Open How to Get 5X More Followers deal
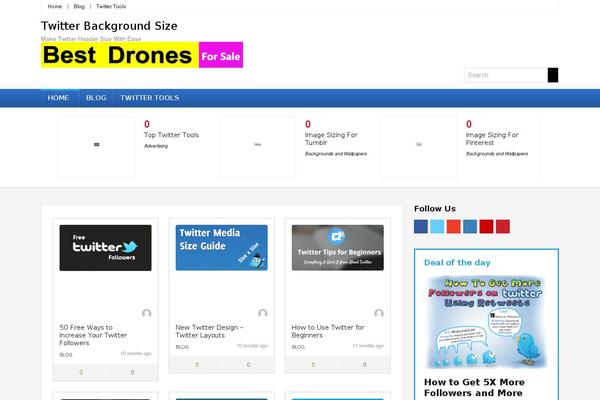The image size is (600, 400). tap(474, 387)
